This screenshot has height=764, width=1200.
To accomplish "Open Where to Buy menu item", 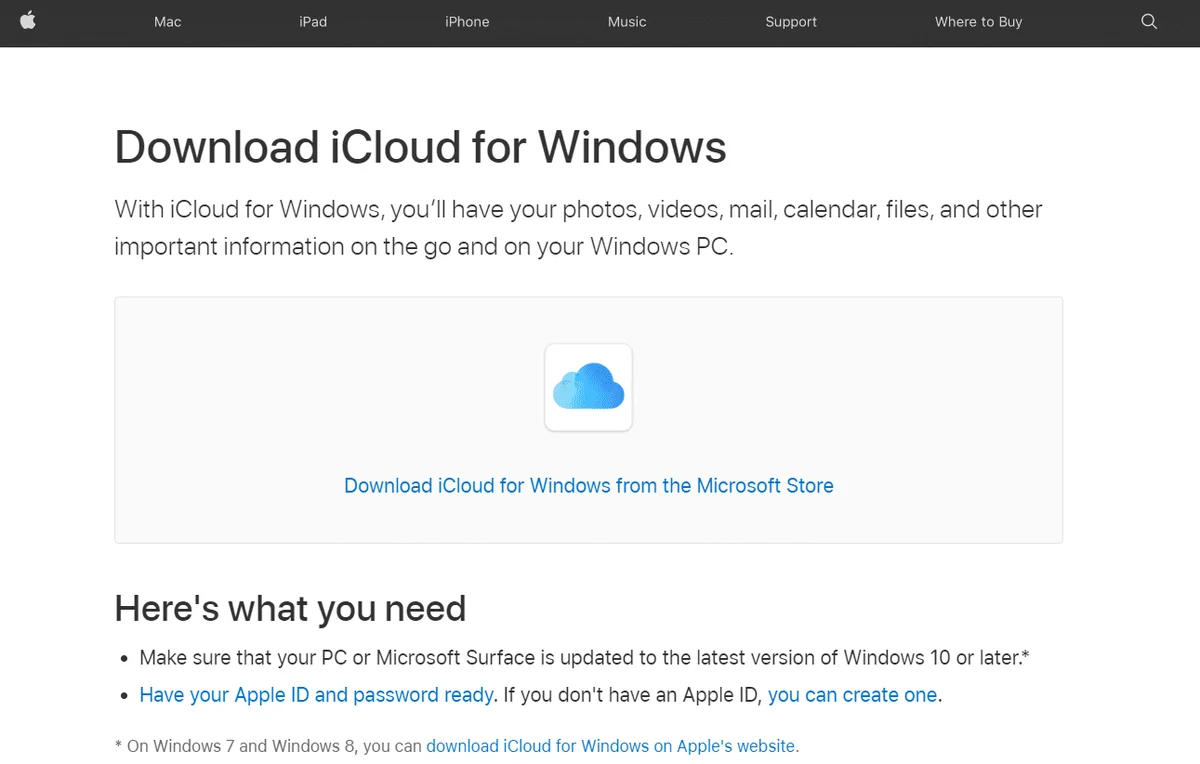I will 978,22.
